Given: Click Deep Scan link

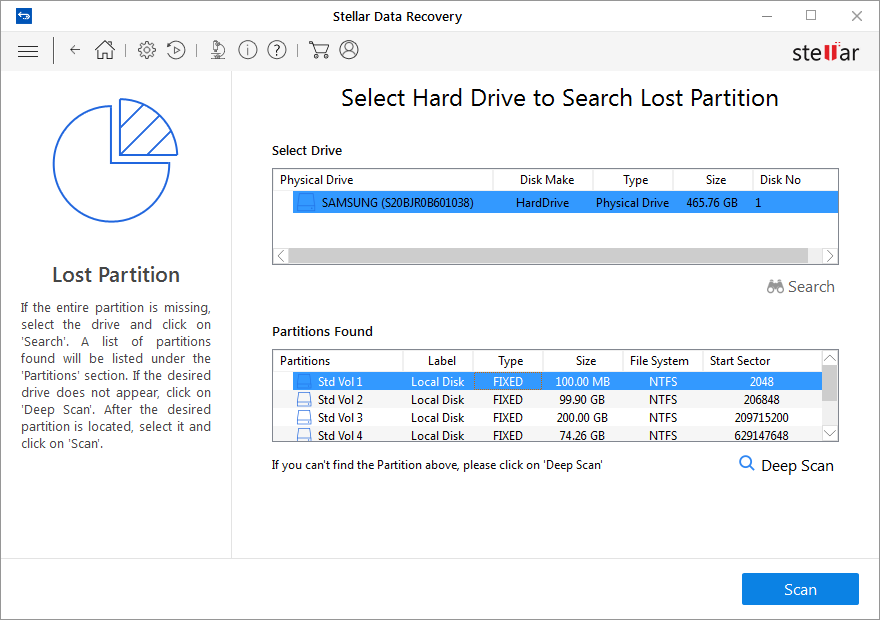Looking at the screenshot, I should tap(786, 465).
